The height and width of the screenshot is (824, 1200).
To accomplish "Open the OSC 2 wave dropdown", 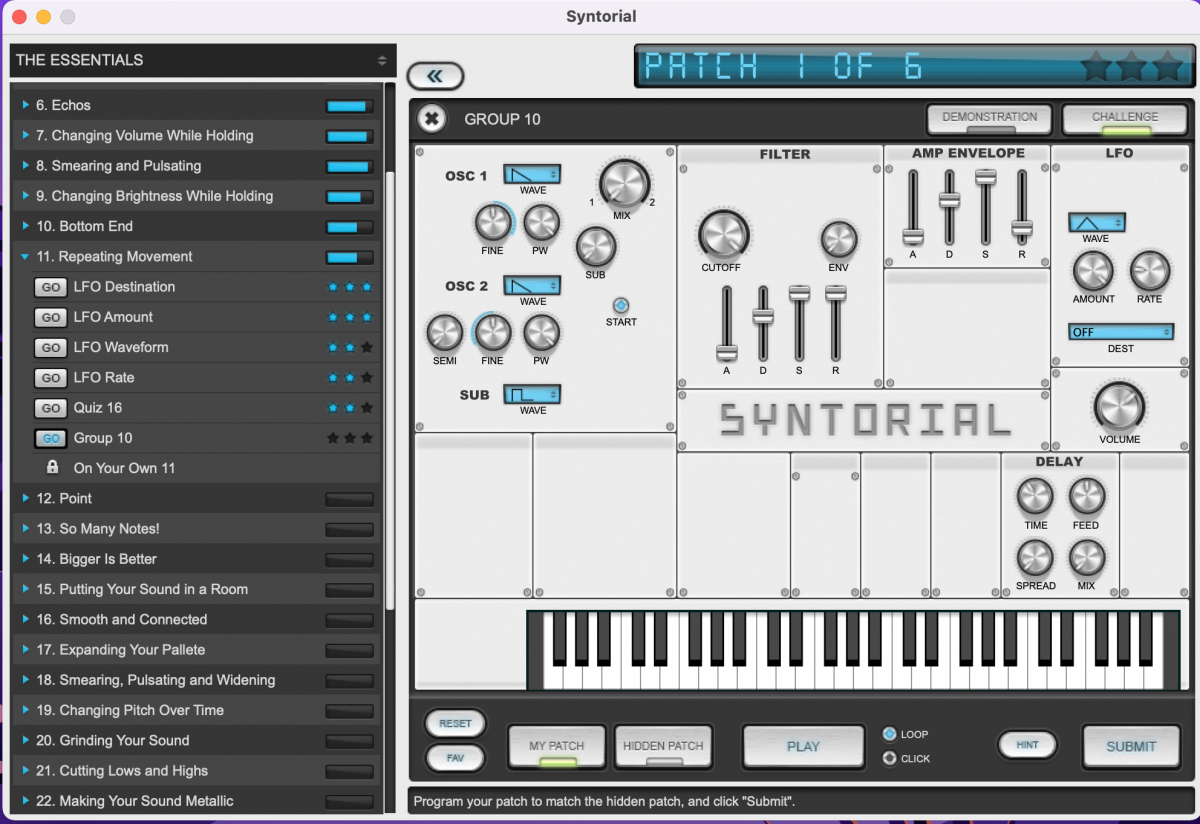I will 532,285.
